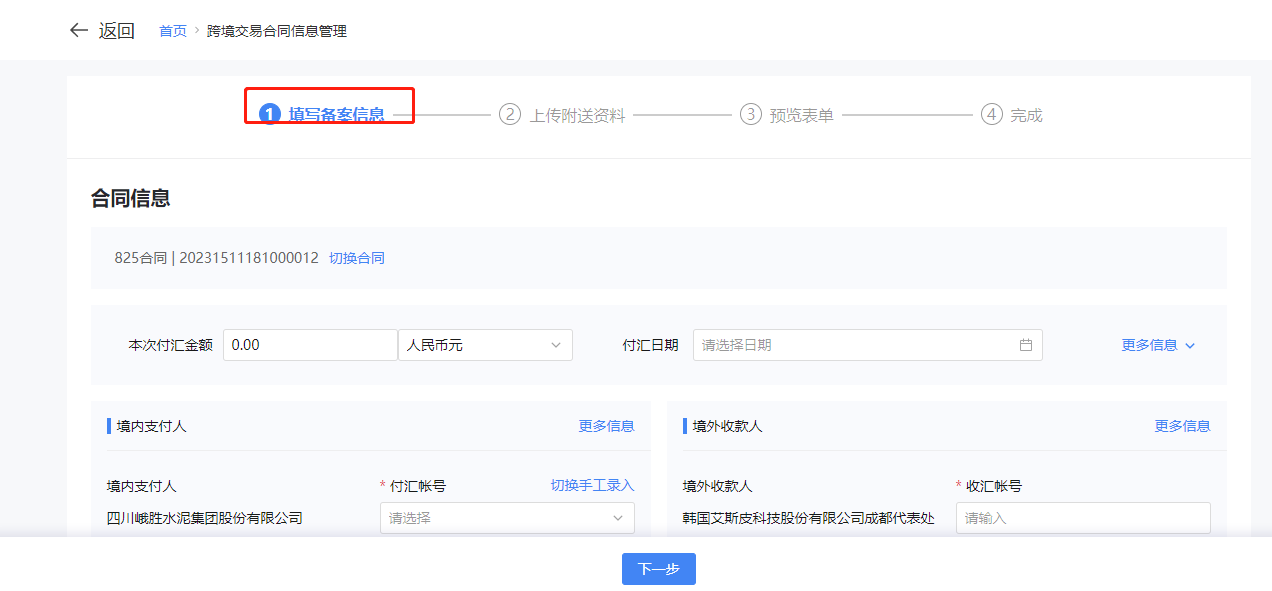The width and height of the screenshot is (1272, 591).
Task: Open the calendar icon in 付汇日期 field
Action: [1025, 345]
